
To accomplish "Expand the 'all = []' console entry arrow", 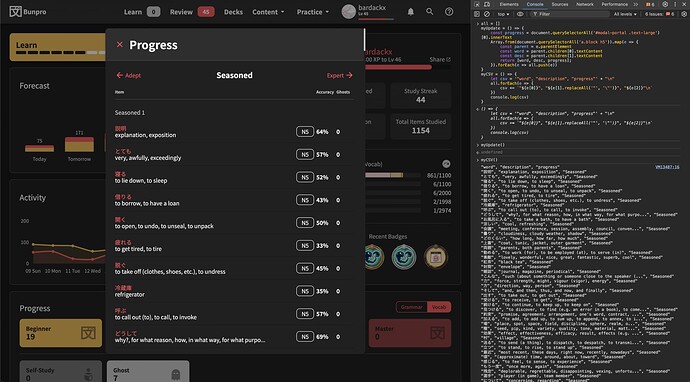I will point(478,24).
